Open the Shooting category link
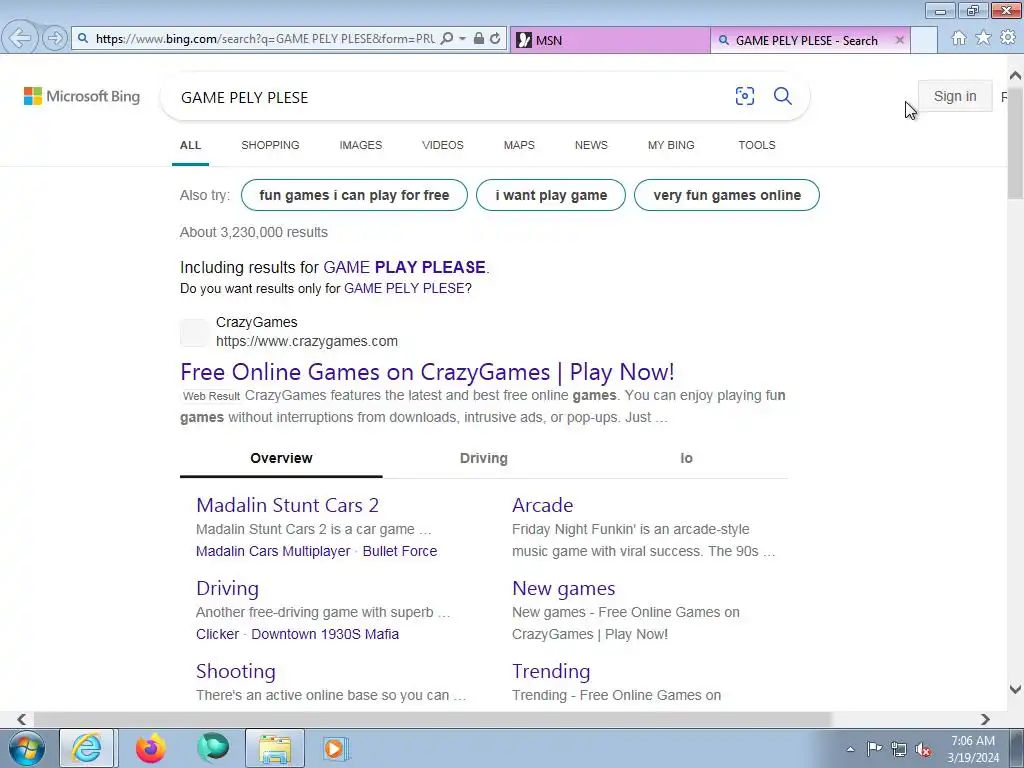Screen dimensions: 1024x768 pyautogui.click(x=236, y=671)
